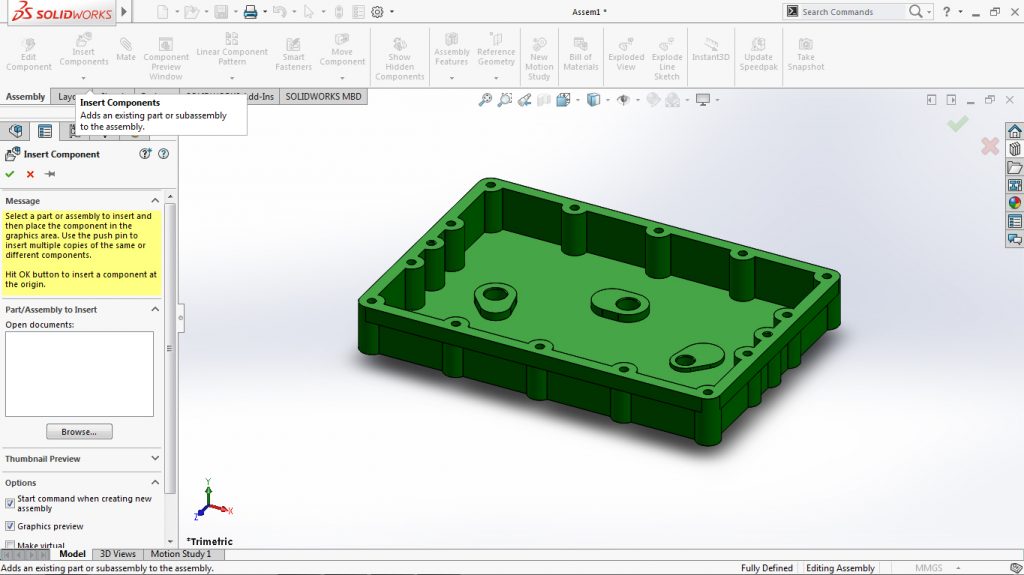Click the Exploded View tool
Viewport: 1024px width, 575px height.
626,54
